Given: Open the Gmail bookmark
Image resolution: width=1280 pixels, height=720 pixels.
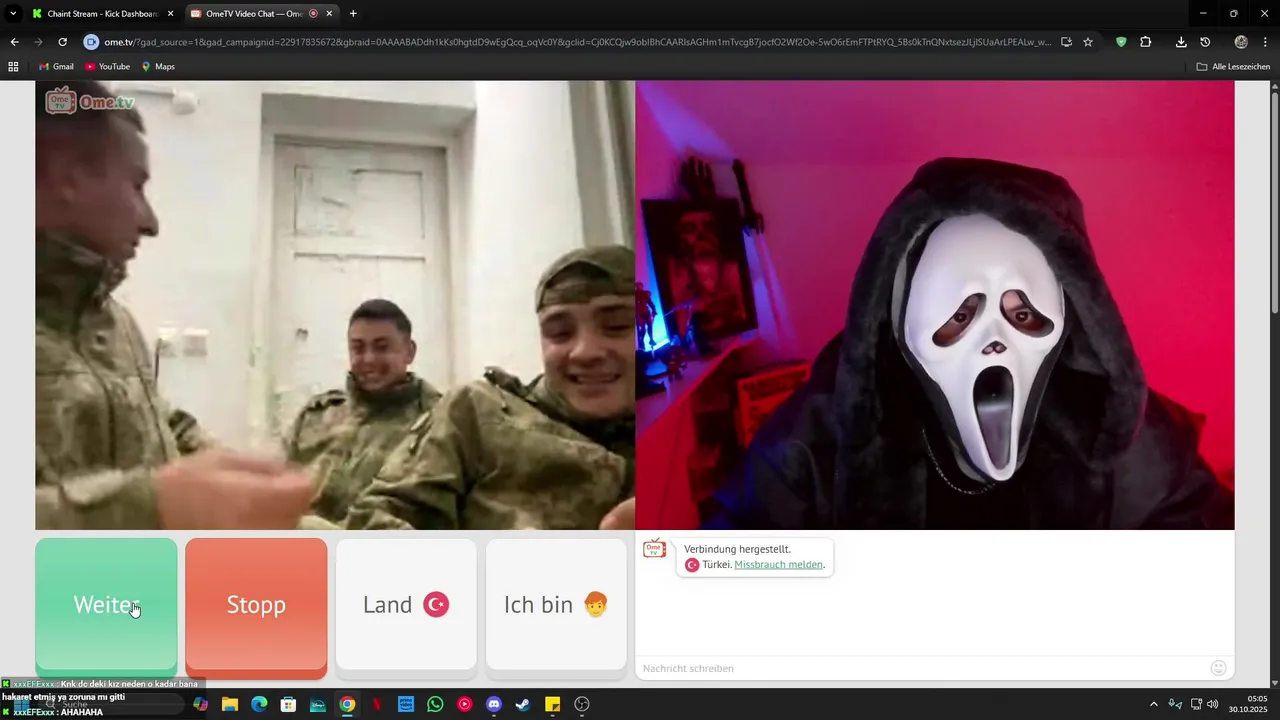Looking at the screenshot, I should tap(56, 66).
